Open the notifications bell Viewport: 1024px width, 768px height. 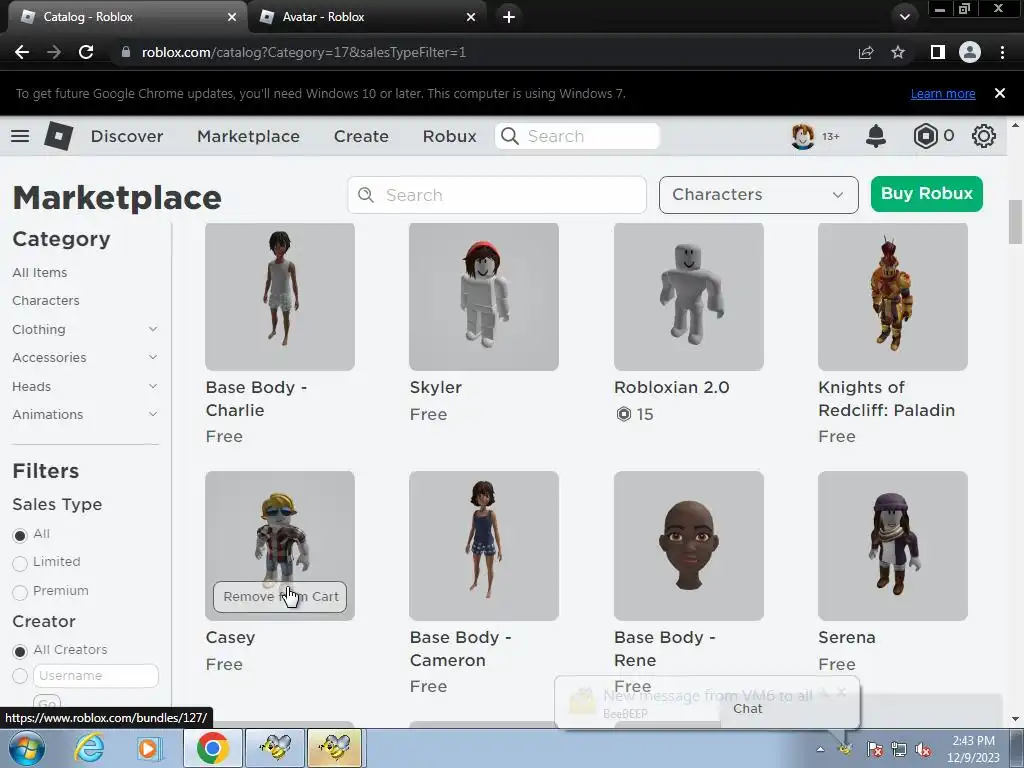coord(876,136)
